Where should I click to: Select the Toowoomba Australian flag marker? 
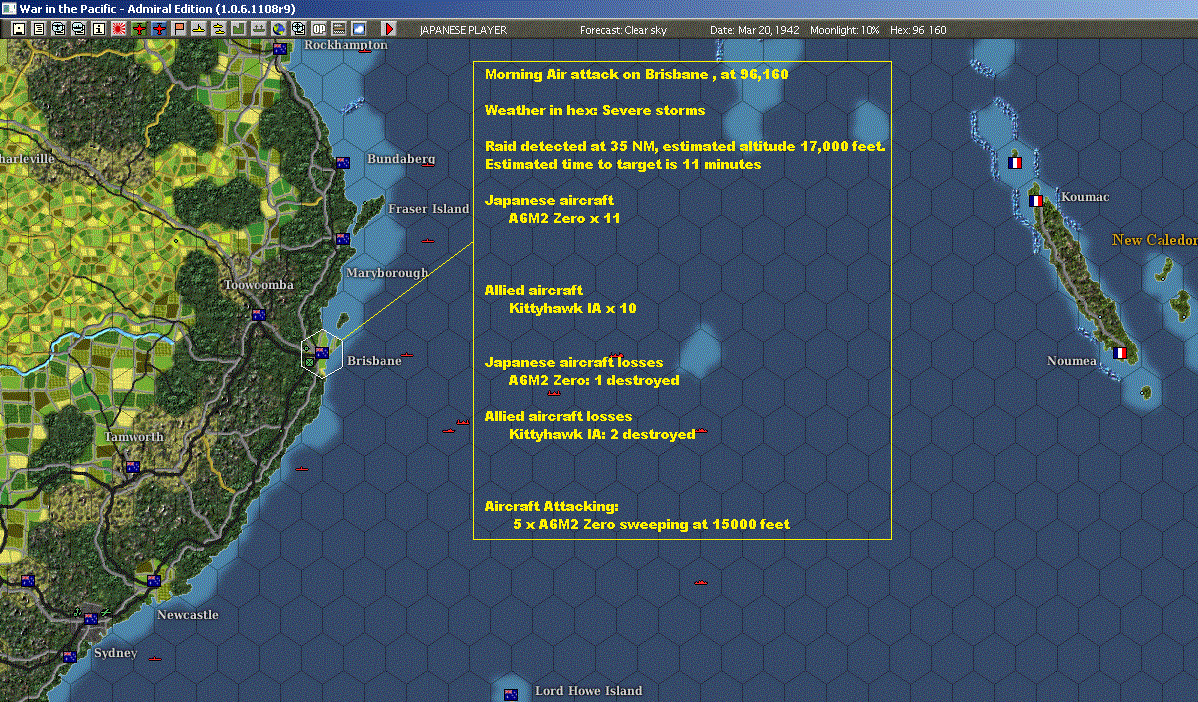click(258, 315)
